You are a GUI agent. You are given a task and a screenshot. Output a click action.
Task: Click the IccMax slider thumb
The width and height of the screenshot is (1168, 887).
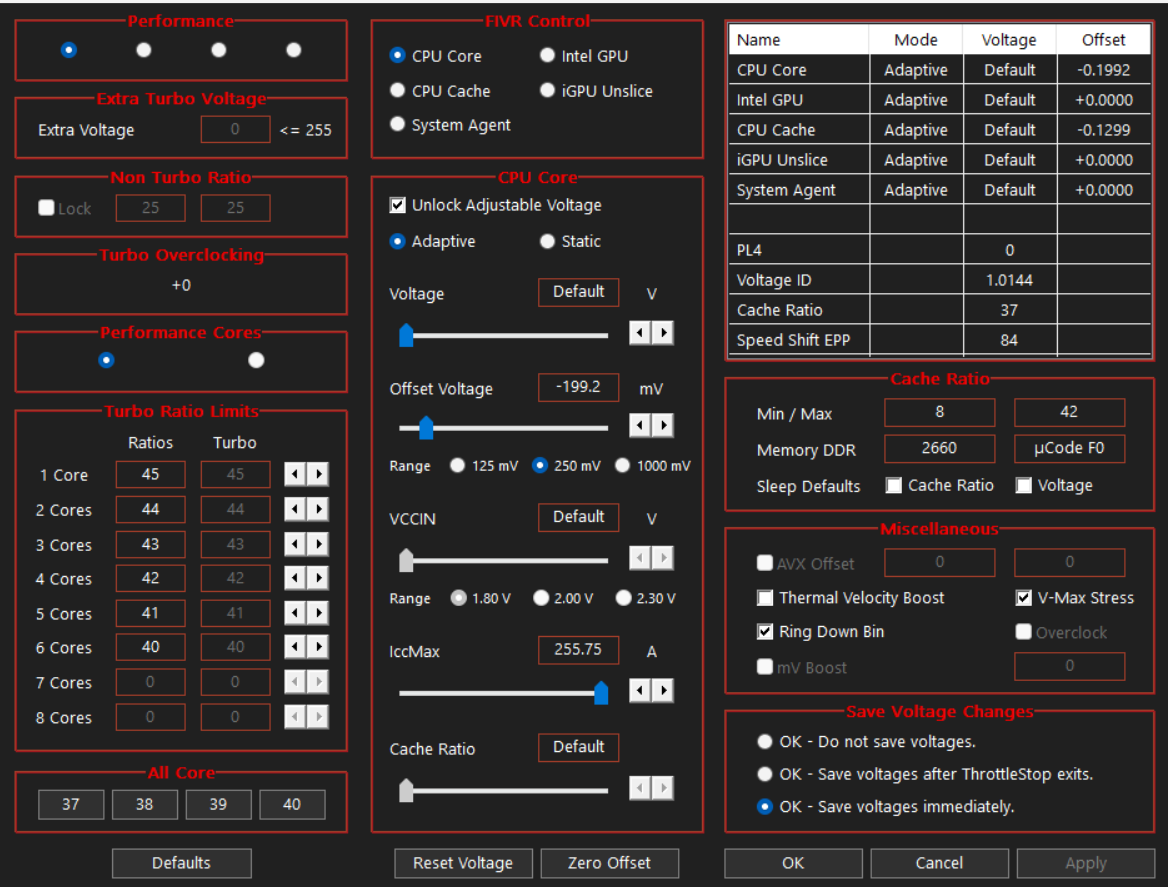coord(601,693)
